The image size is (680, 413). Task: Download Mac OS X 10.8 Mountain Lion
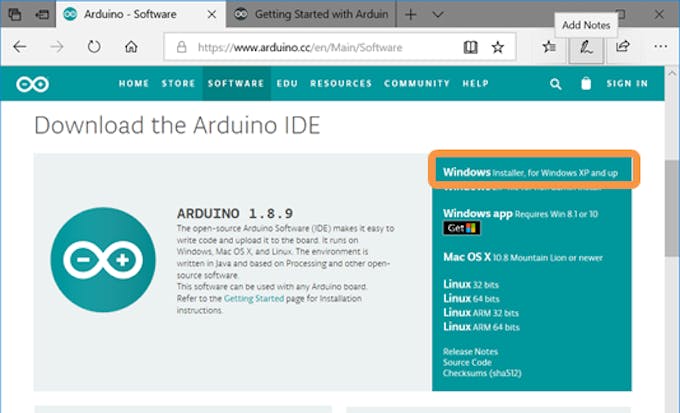(523, 257)
